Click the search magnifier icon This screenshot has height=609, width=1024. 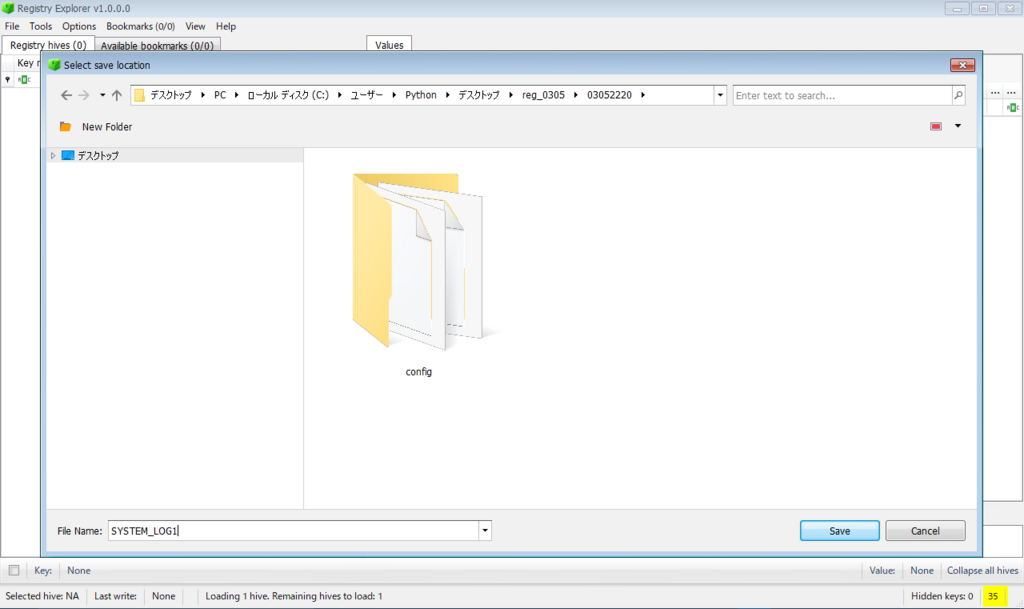tap(958, 95)
